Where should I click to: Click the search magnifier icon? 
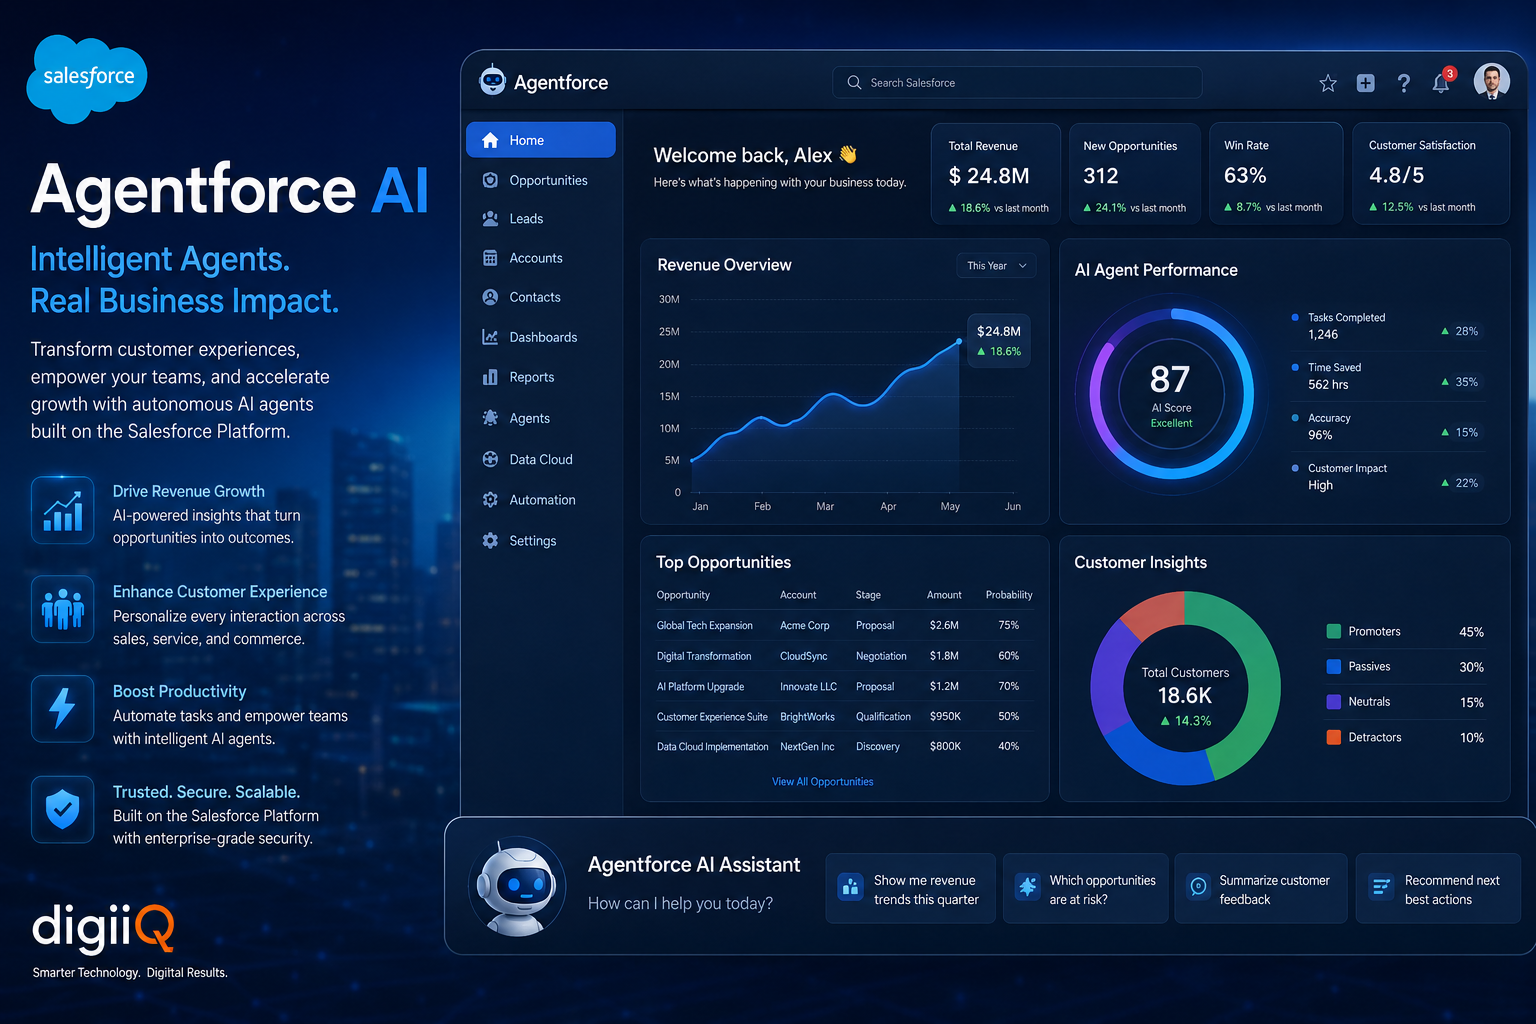click(854, 82)
